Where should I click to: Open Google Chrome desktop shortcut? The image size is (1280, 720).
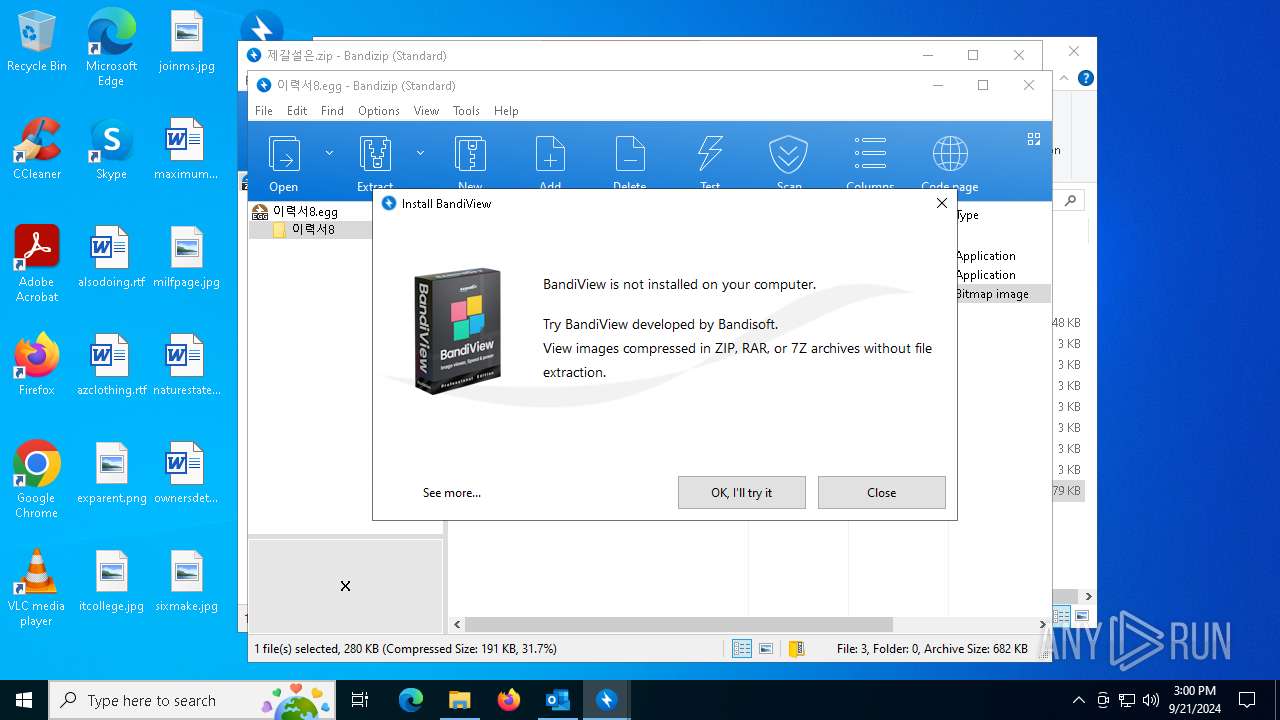37,480
